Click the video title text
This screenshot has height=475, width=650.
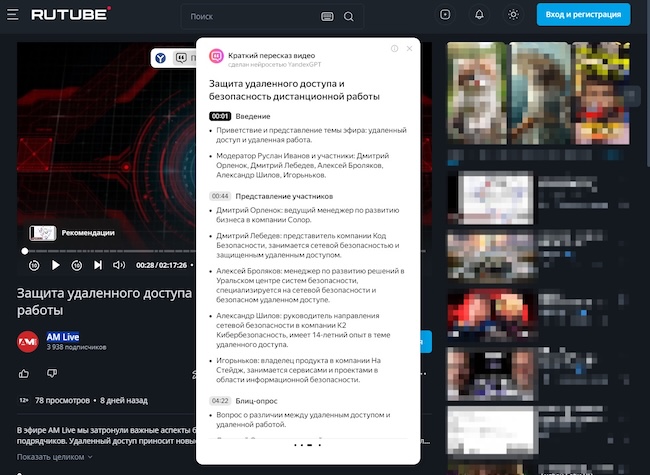click(104, 301)
